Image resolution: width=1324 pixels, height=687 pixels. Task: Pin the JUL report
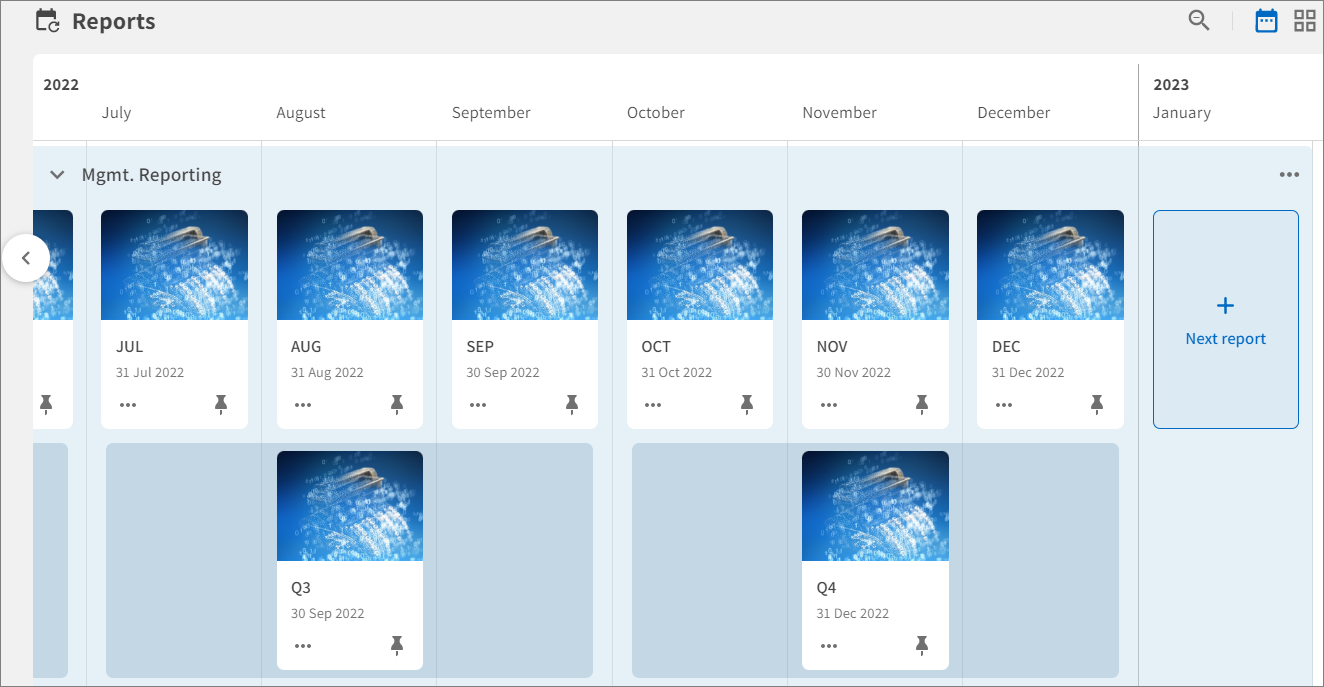tap(221, 404)
